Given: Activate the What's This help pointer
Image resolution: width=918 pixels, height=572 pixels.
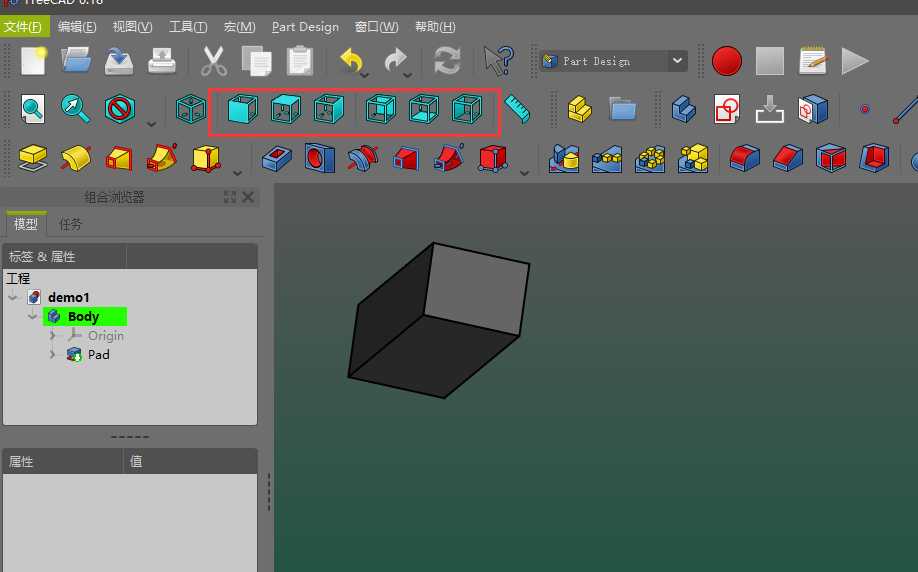Looking at the screenshot, I should point(499,61).
